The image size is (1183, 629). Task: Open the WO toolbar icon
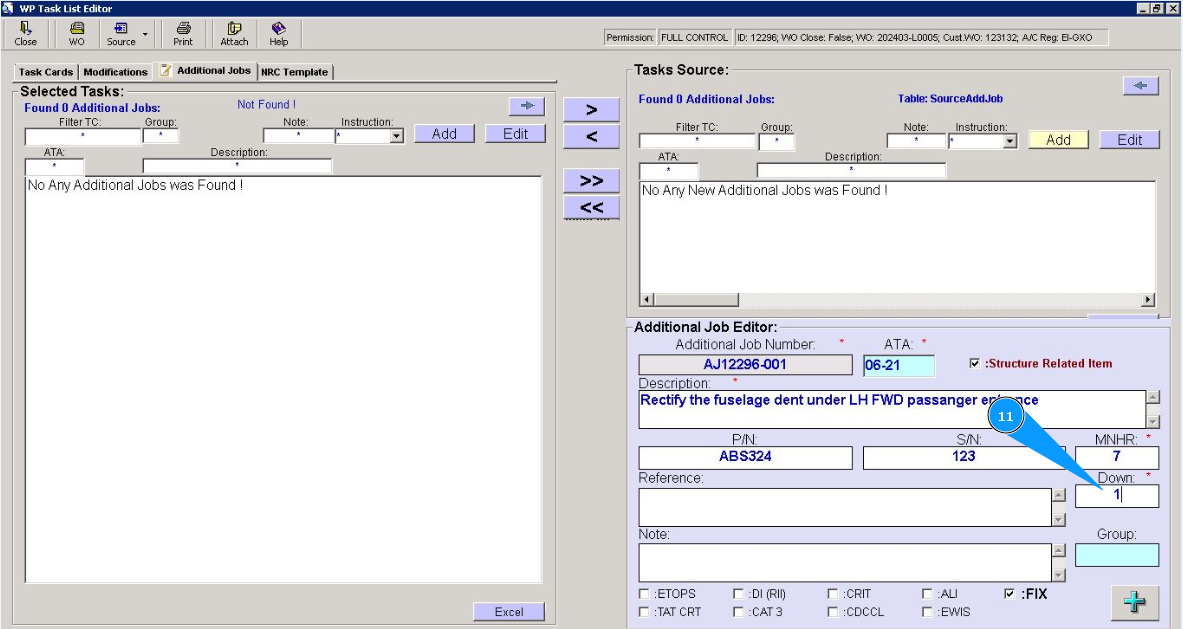click(x=76, y=34)
